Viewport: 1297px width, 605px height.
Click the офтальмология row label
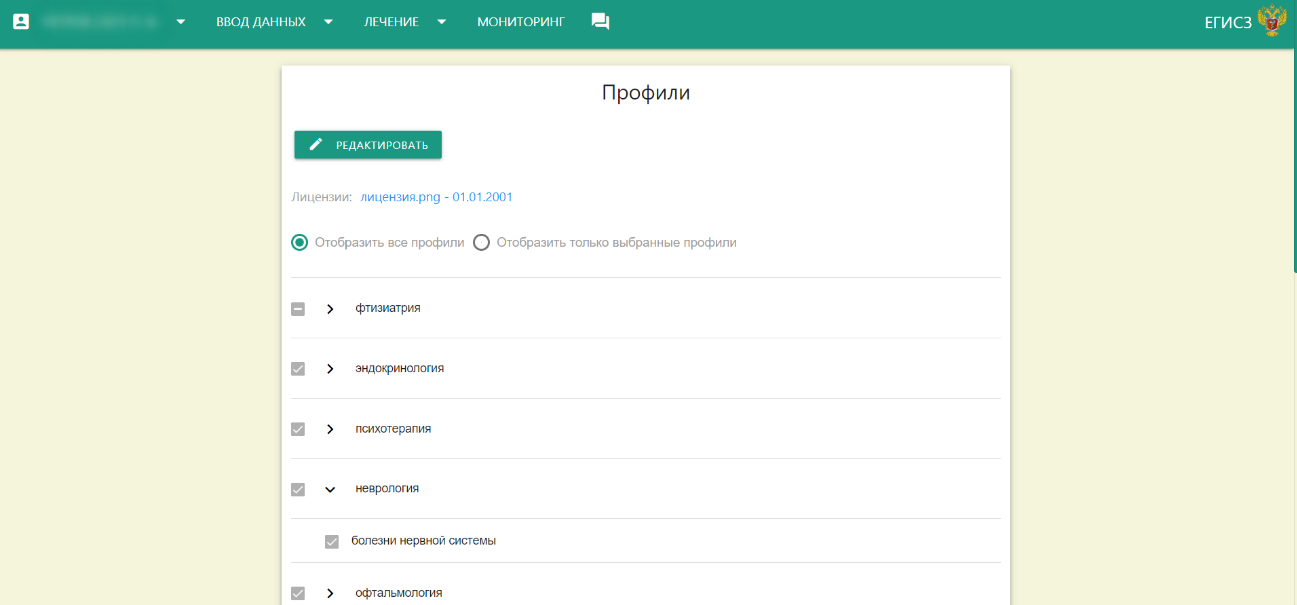(399, 592)
